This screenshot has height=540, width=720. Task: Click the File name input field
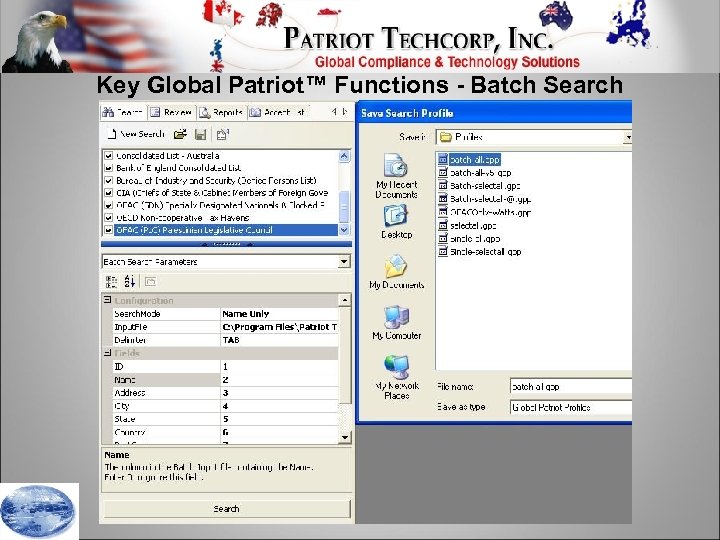pos(571,387)
